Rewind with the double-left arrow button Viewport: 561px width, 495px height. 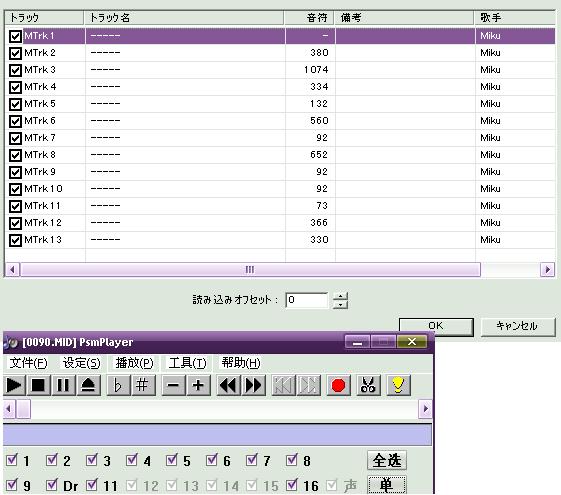pos(228,385)
